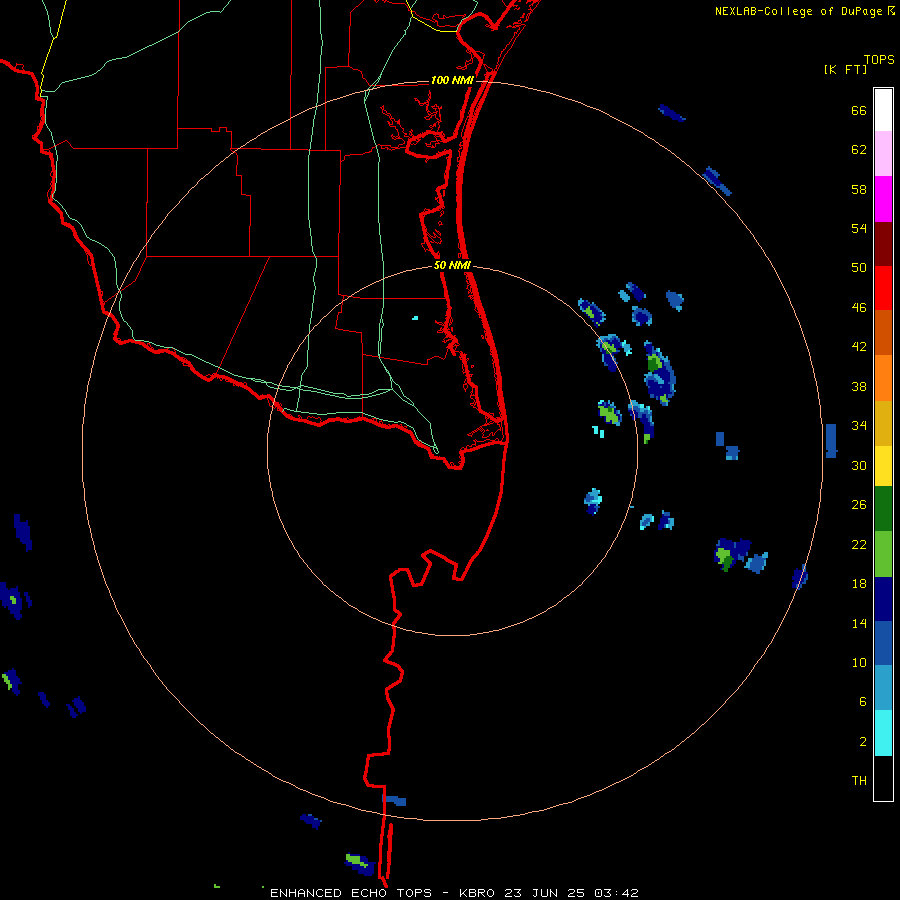The image size is (900, 900).
Task: Click the 54 legend value
Action: (x=859, y=228)
